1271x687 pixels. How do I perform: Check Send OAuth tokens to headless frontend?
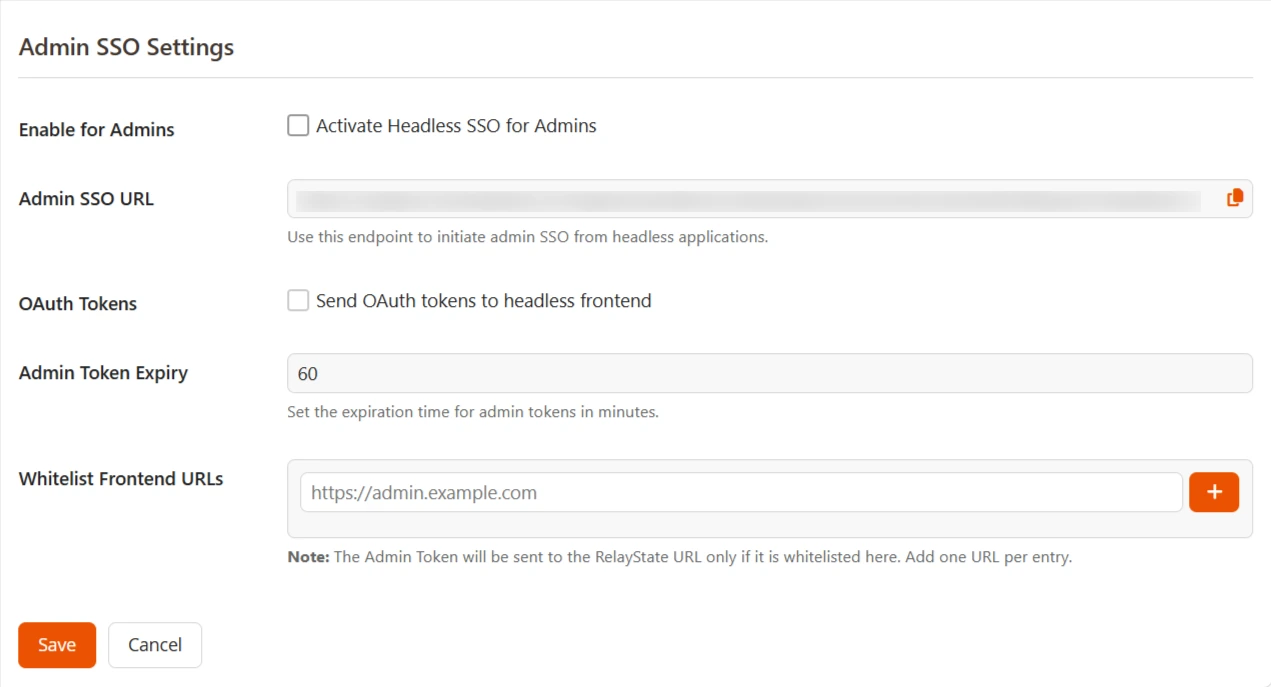pyautogui.click(x=297, y=300)
